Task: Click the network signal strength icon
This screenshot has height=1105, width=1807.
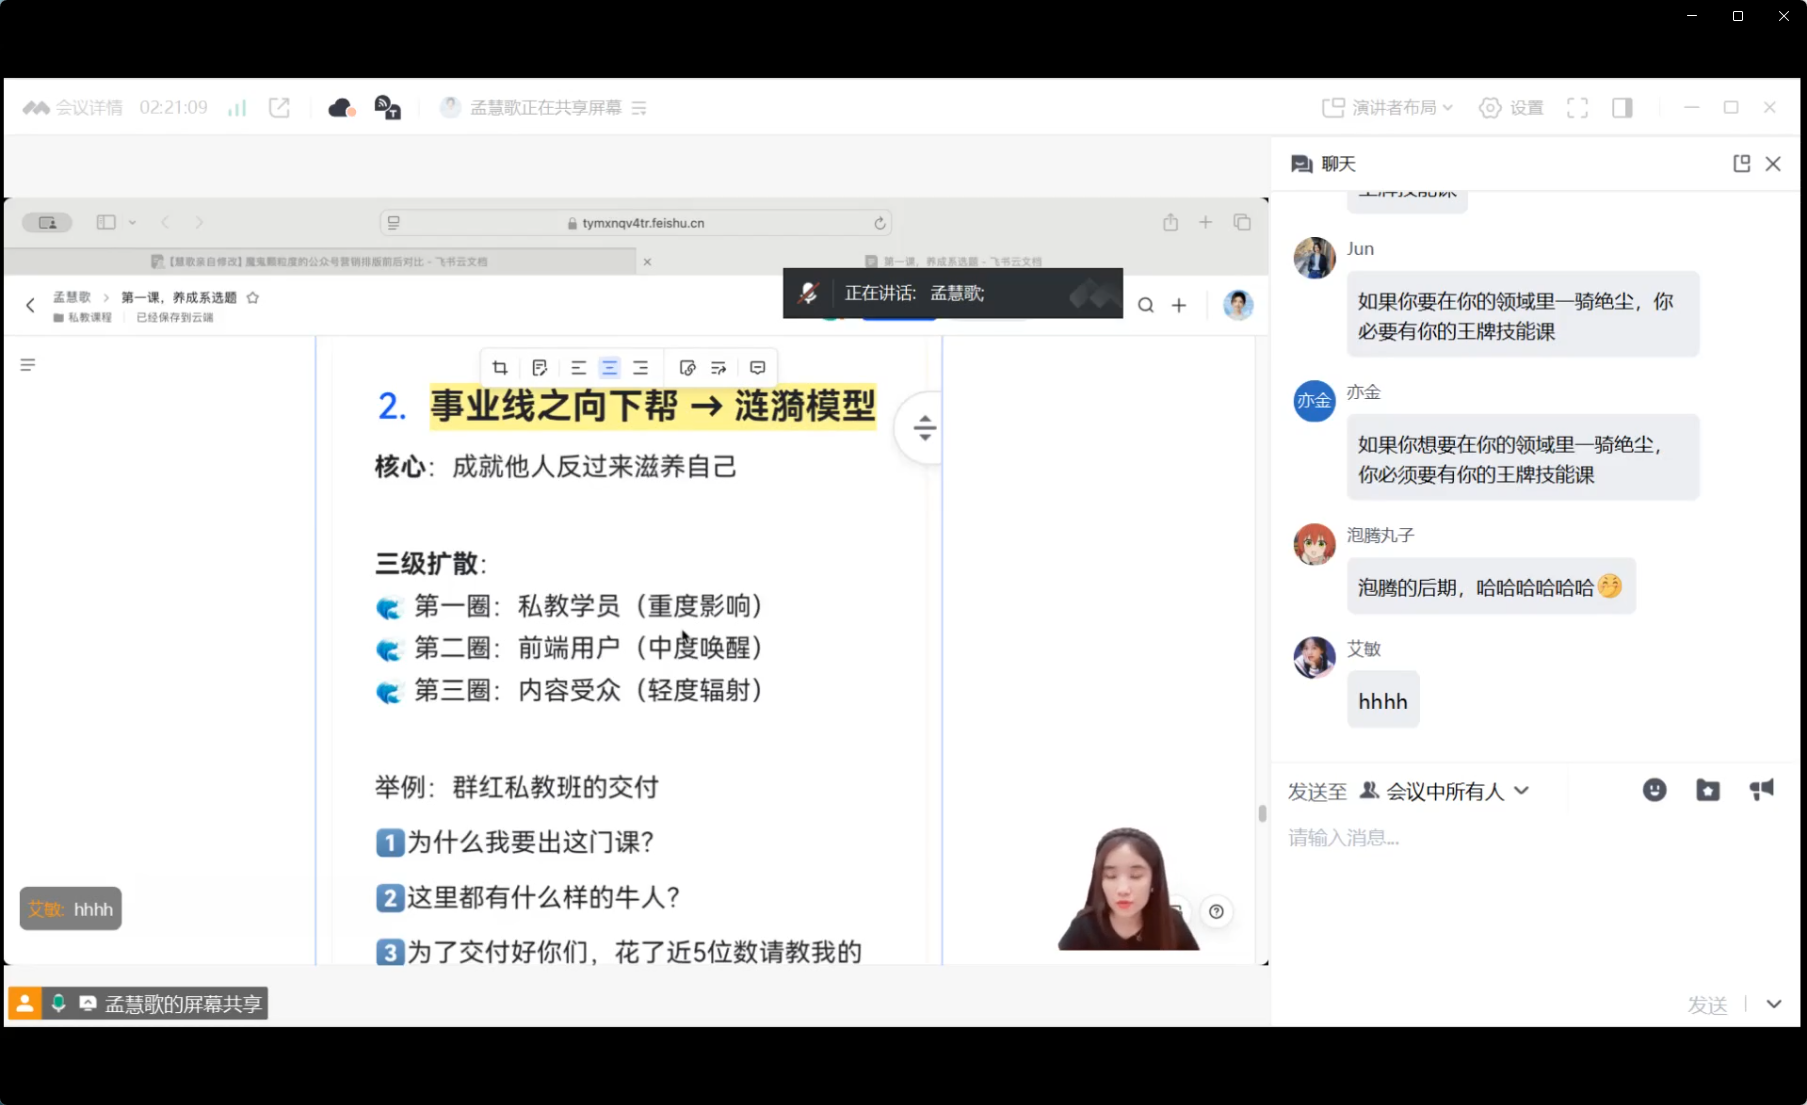Action: 237,108
